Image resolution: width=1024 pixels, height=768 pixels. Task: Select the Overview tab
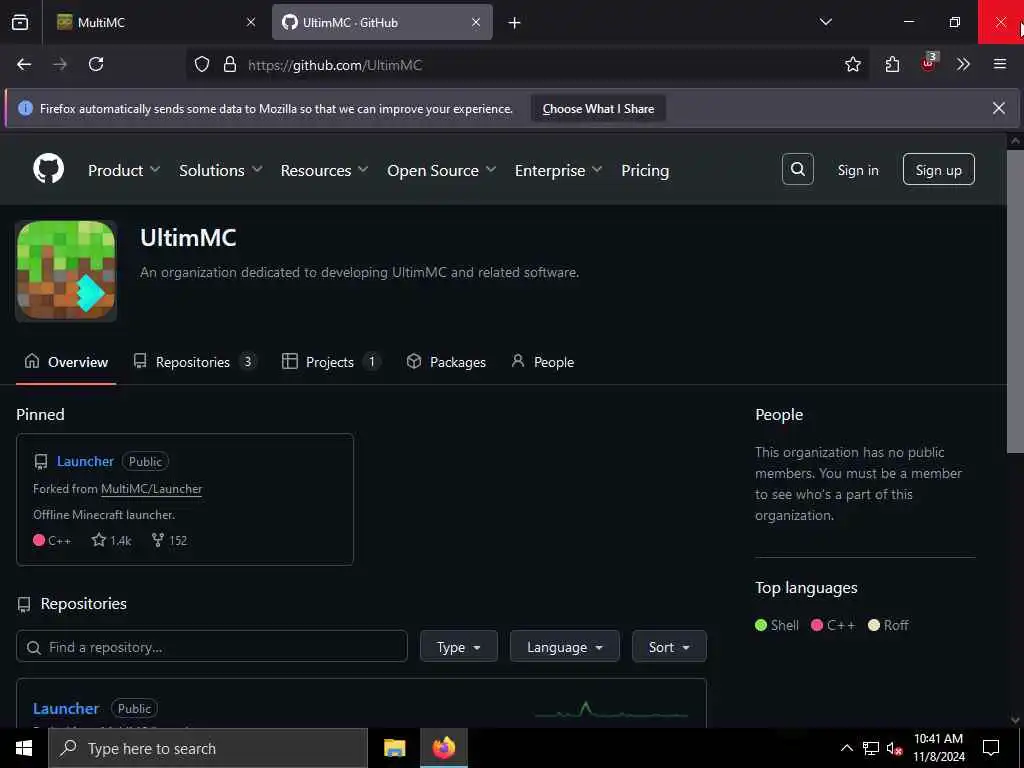(x=66, y=362)
